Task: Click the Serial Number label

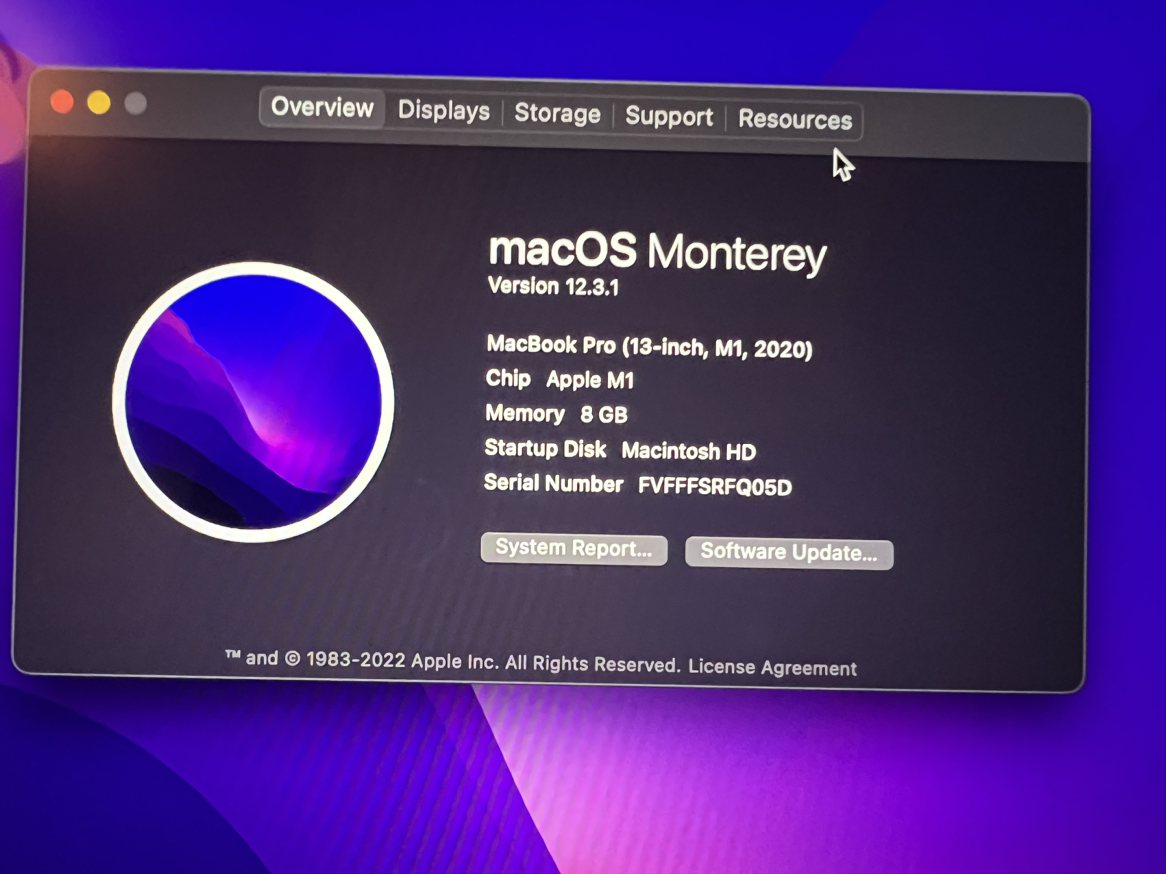Action: (x=553, y=483)
